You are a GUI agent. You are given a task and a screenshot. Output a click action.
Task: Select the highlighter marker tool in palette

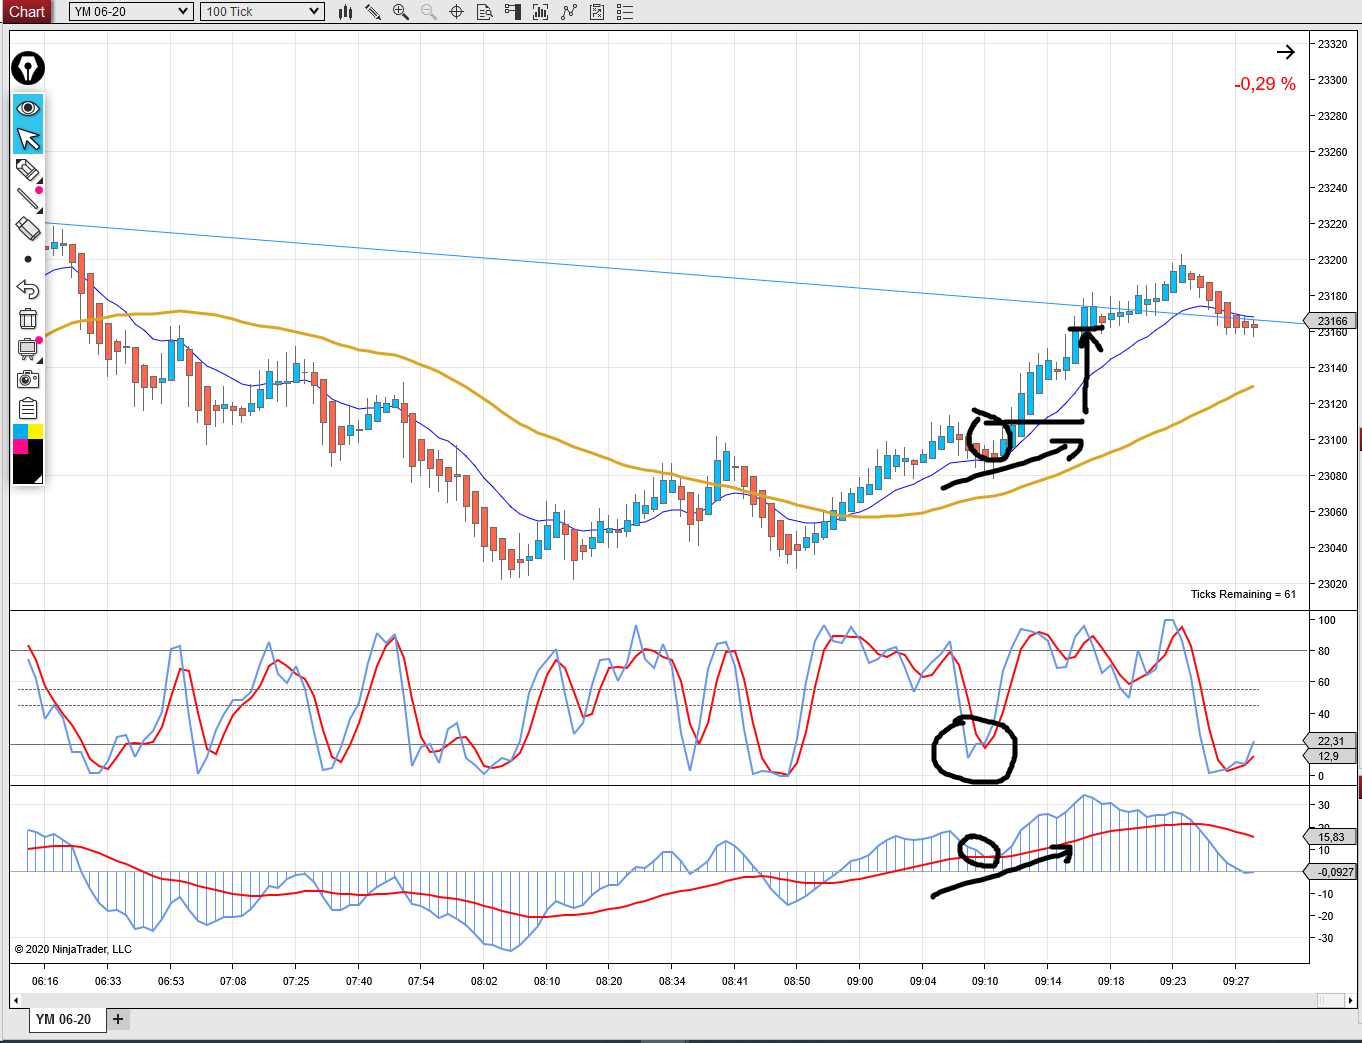[28, 169]
